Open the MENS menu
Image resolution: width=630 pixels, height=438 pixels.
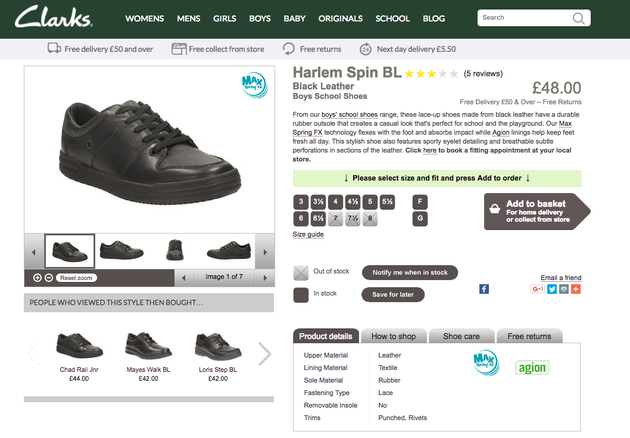pos(188,18)
